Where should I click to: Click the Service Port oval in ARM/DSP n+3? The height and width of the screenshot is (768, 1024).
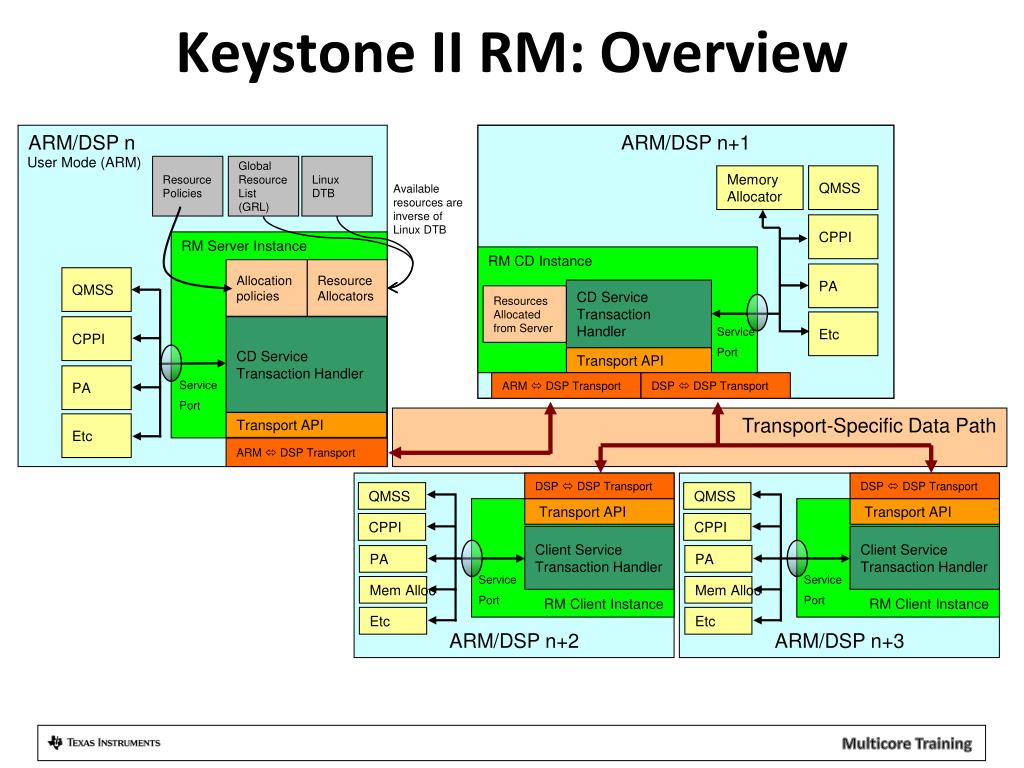pos(797,558)
